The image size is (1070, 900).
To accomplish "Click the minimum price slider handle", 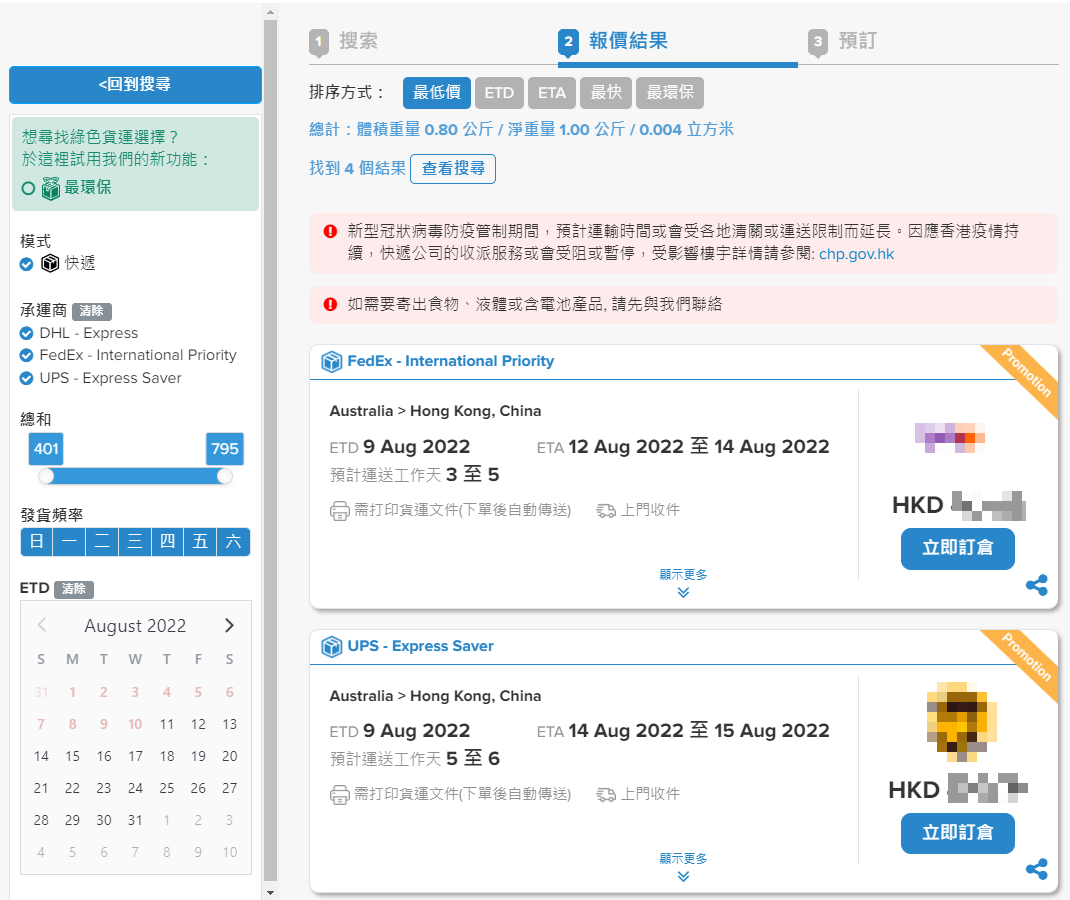I will [x=46, y=476].
